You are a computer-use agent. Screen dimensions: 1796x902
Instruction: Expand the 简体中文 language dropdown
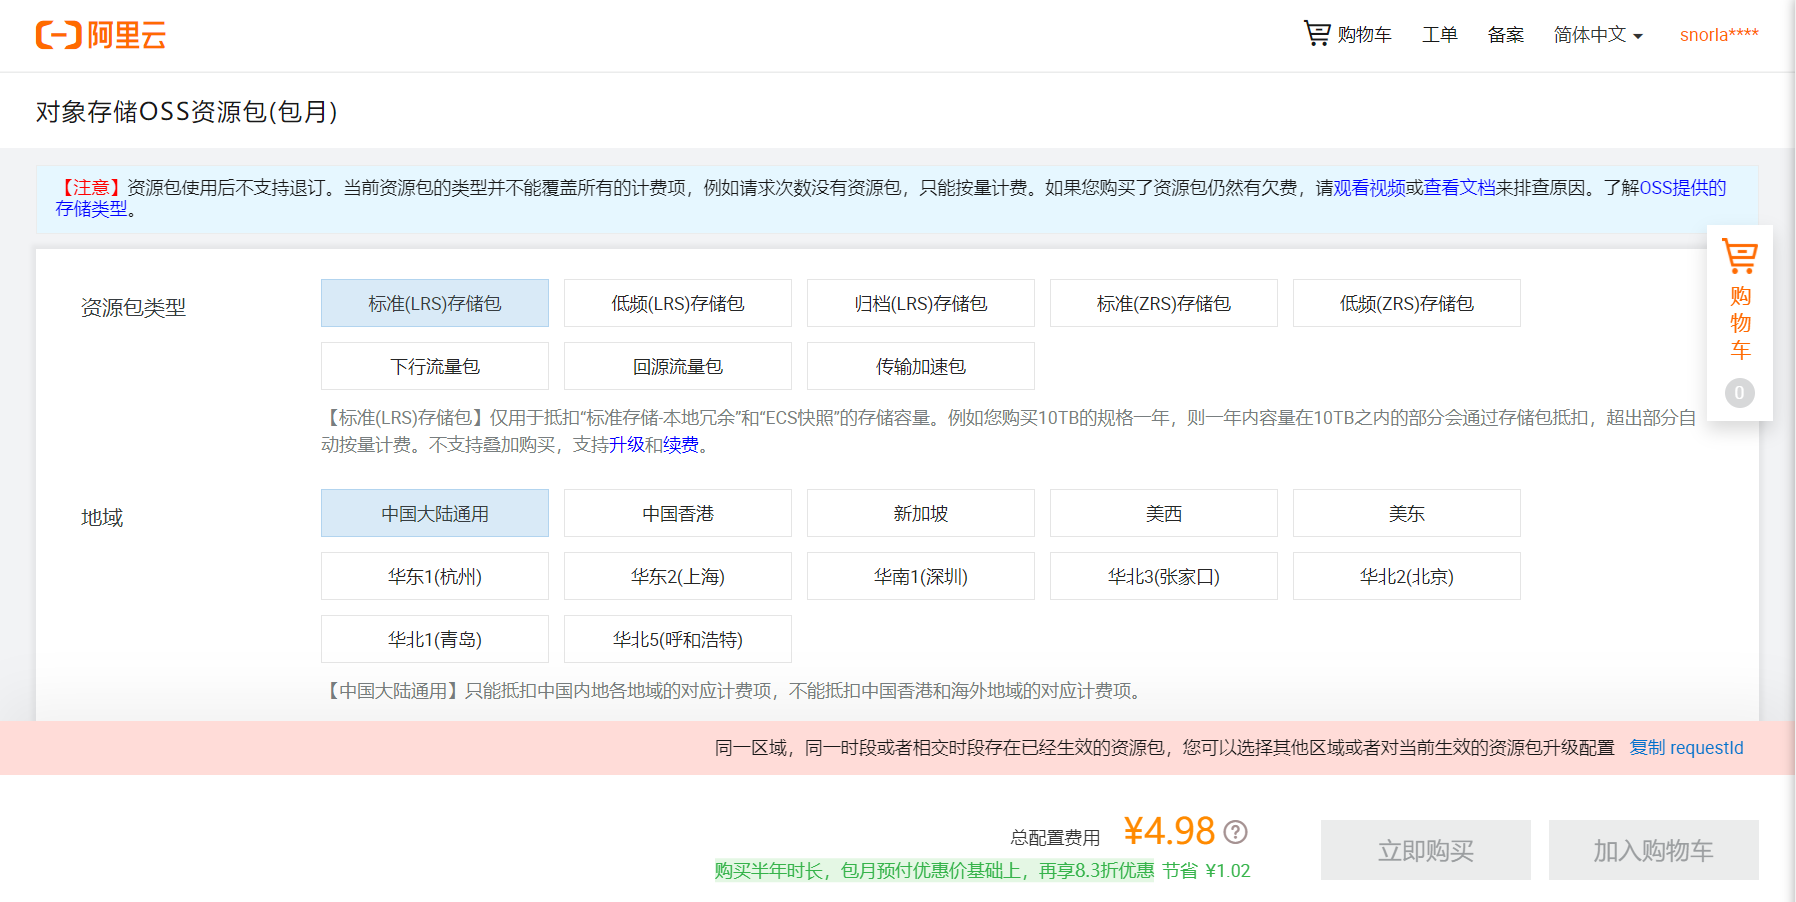[1598, 35]
